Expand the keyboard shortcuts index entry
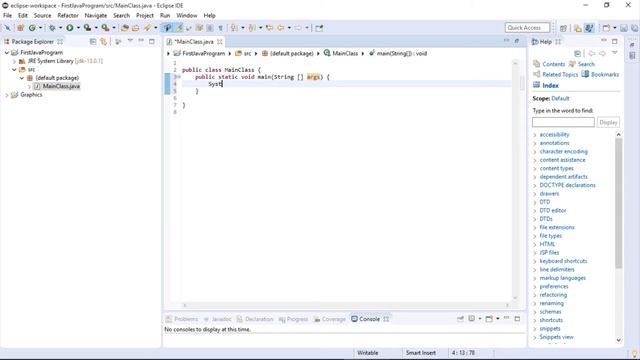Screen dimensions: 640x360 [535, 261]
